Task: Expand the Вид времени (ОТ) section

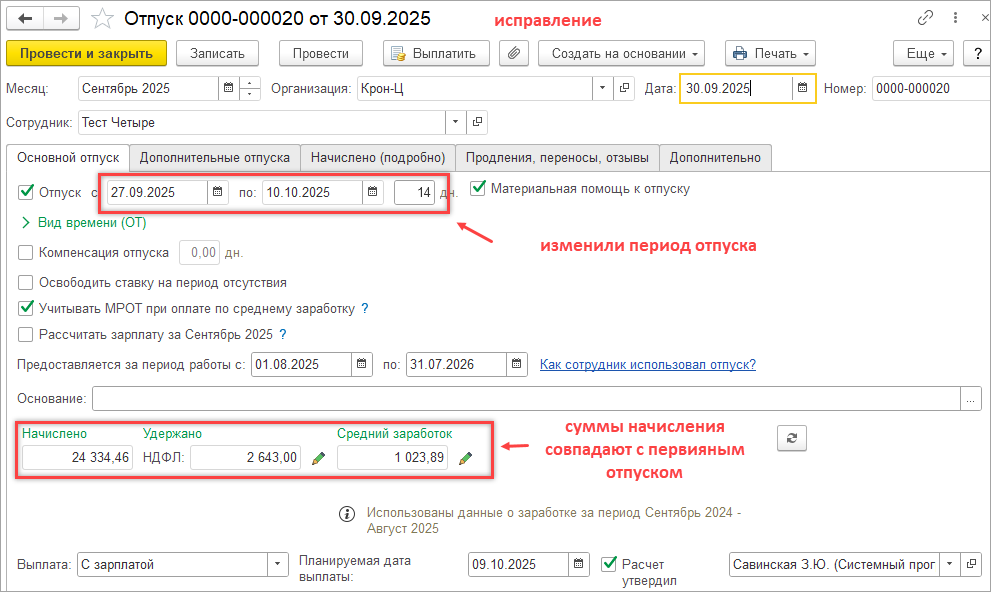Action: tap(26, 223)
